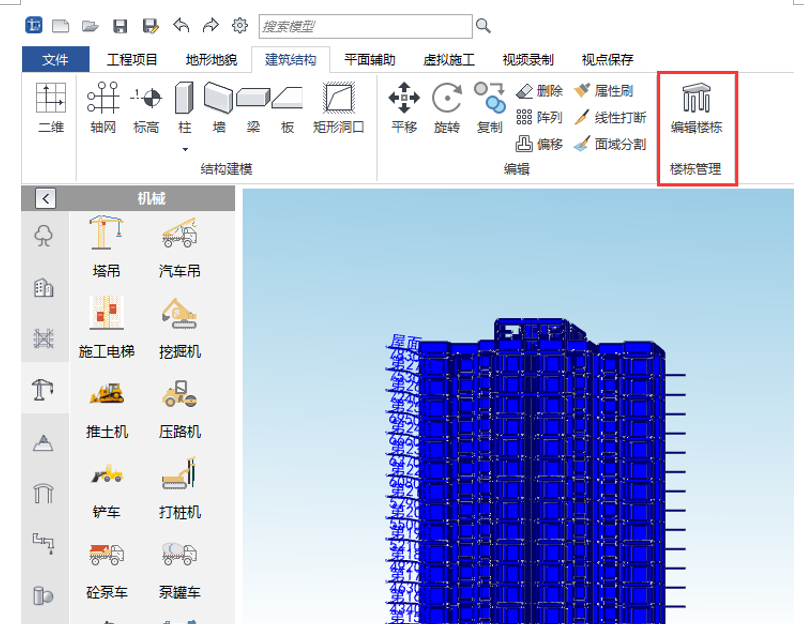The image size is (804, 624).
Task: Click the 屋面 roof level label
Action: click(x=406, y=343)
